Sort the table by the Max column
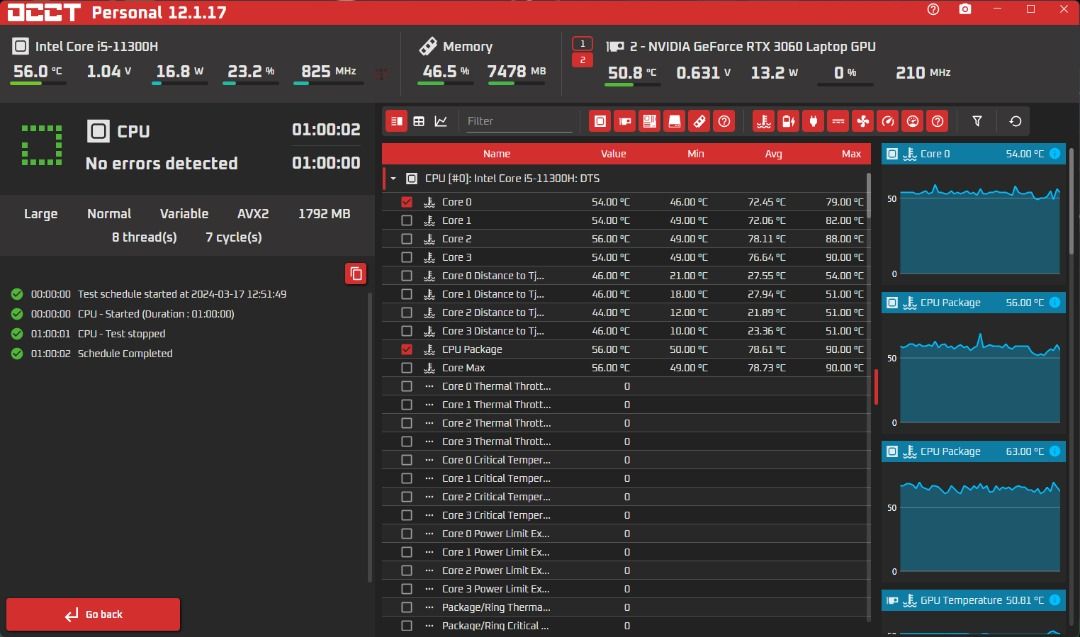Viewport: 1080px width, 637px height. pyautogui.click(x=851, y=154)
